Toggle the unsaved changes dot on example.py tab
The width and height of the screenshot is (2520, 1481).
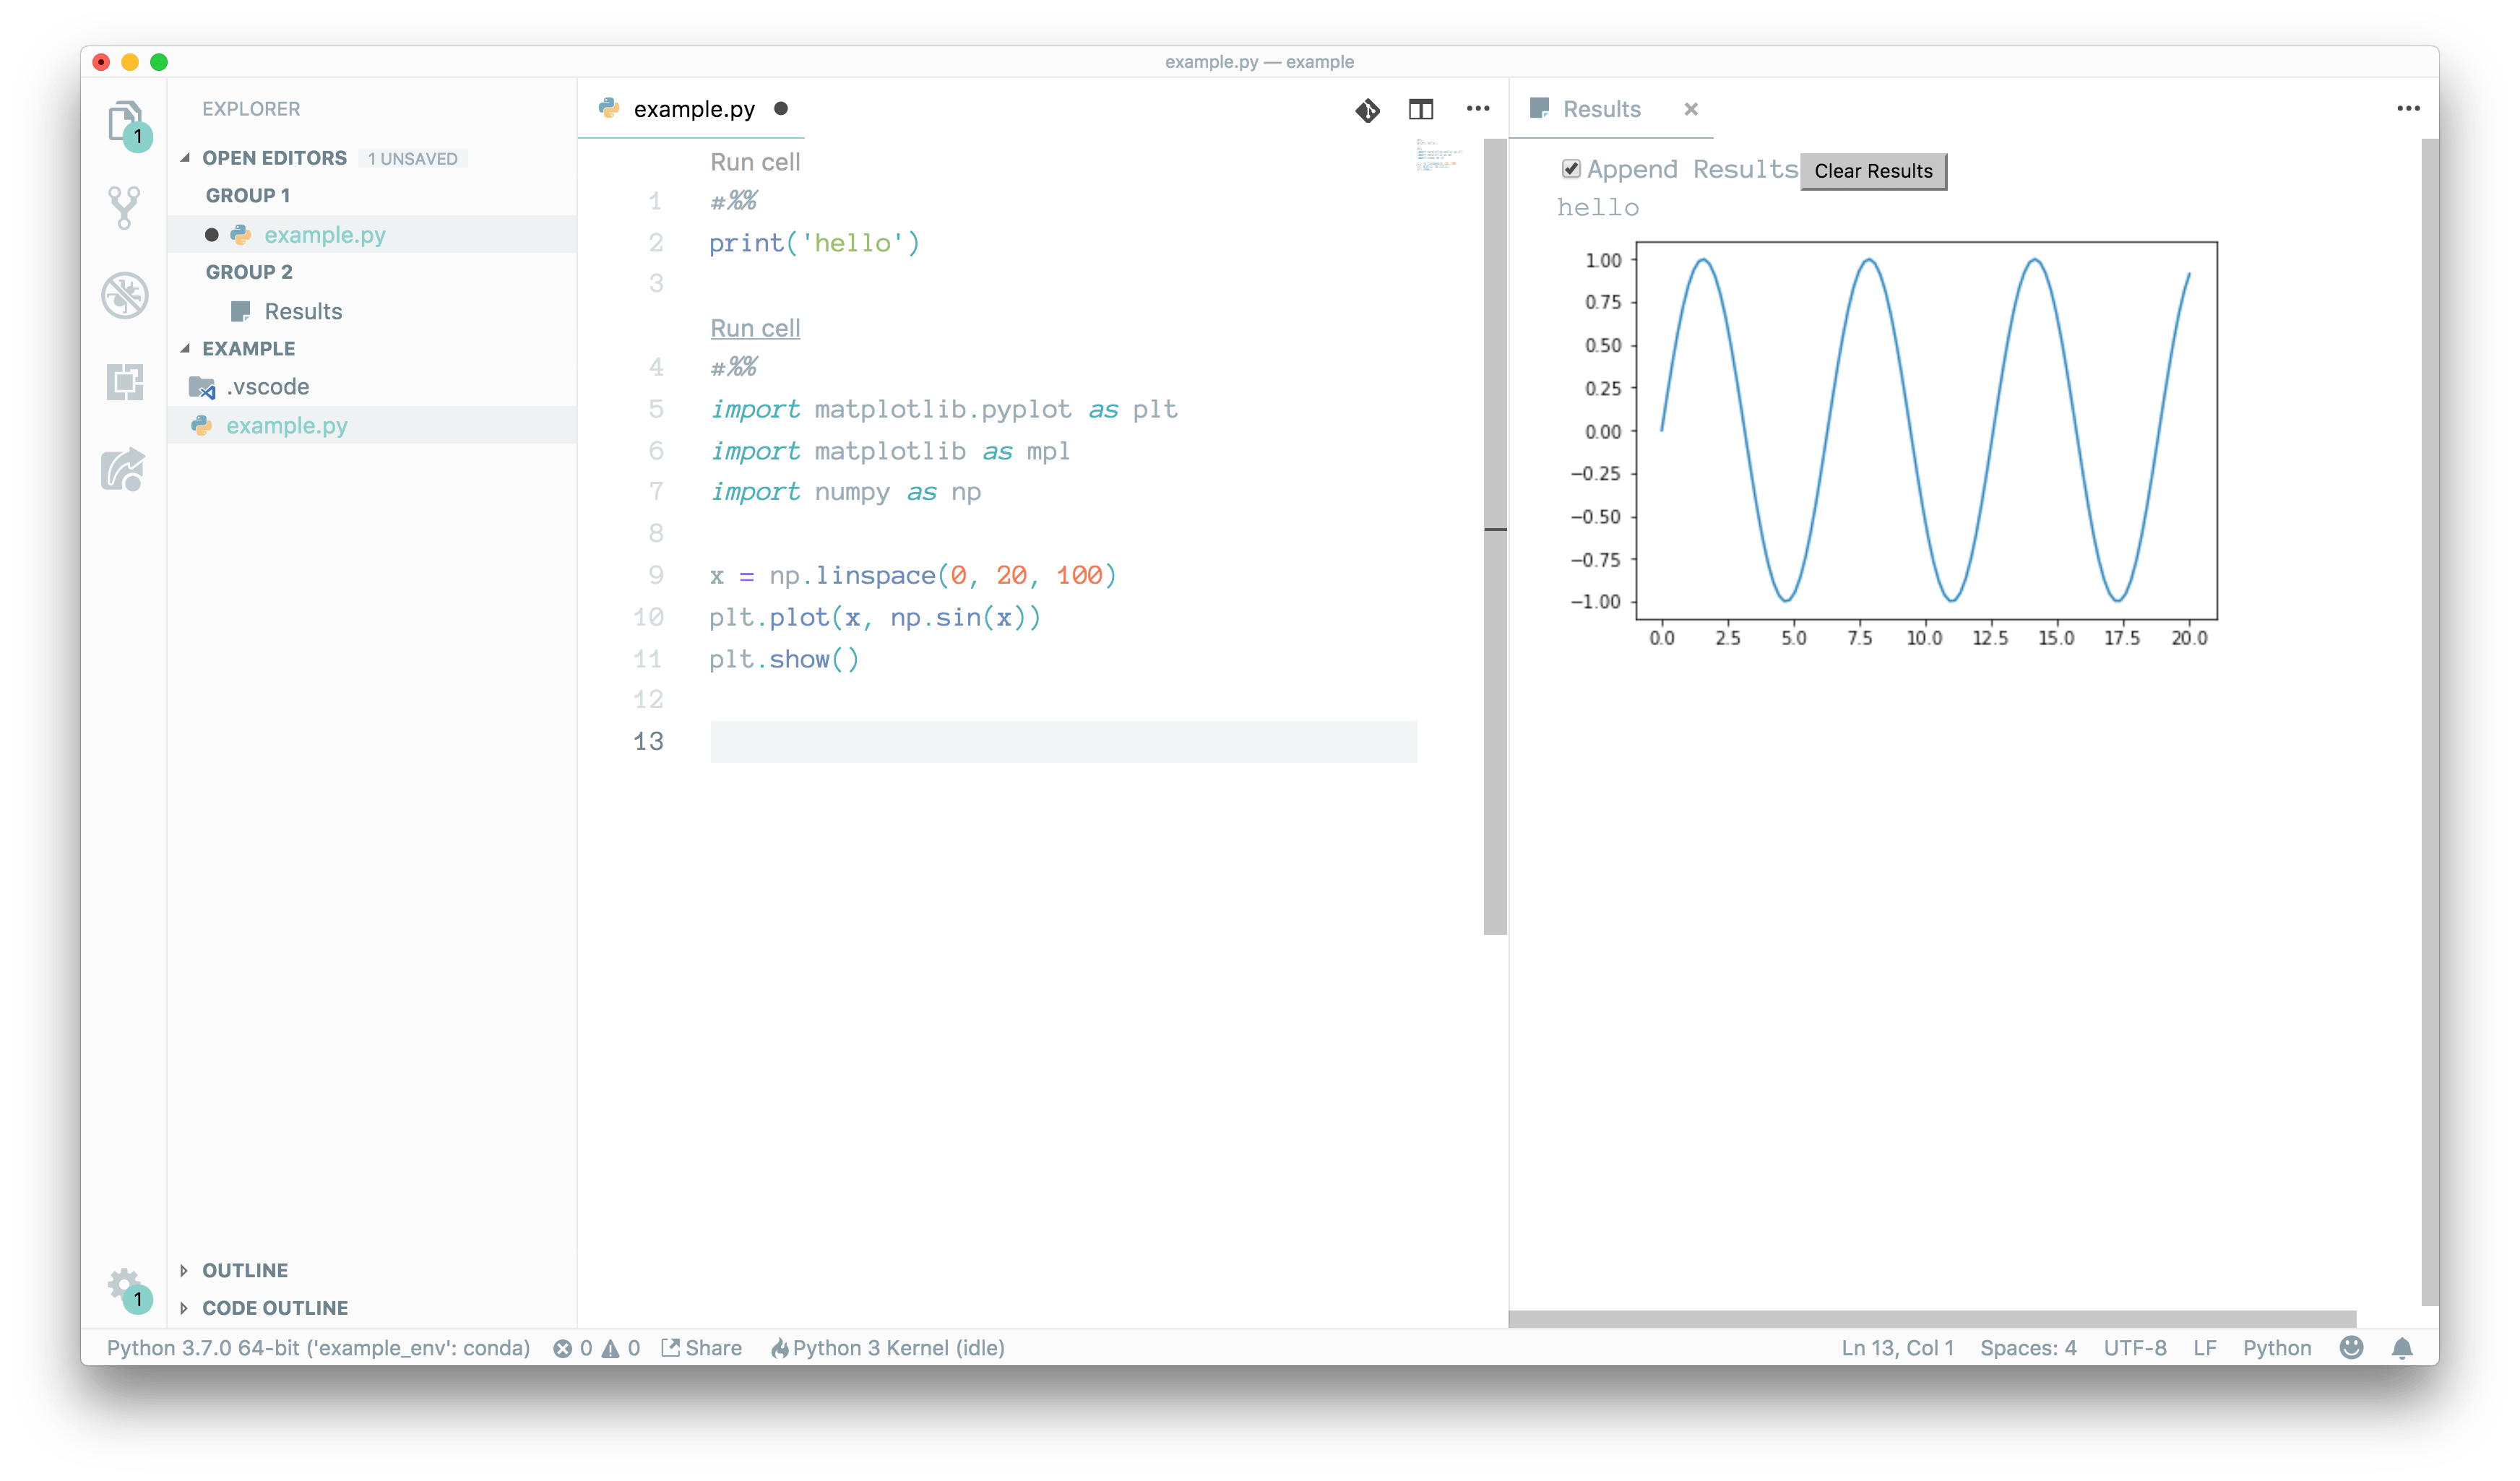781,109
